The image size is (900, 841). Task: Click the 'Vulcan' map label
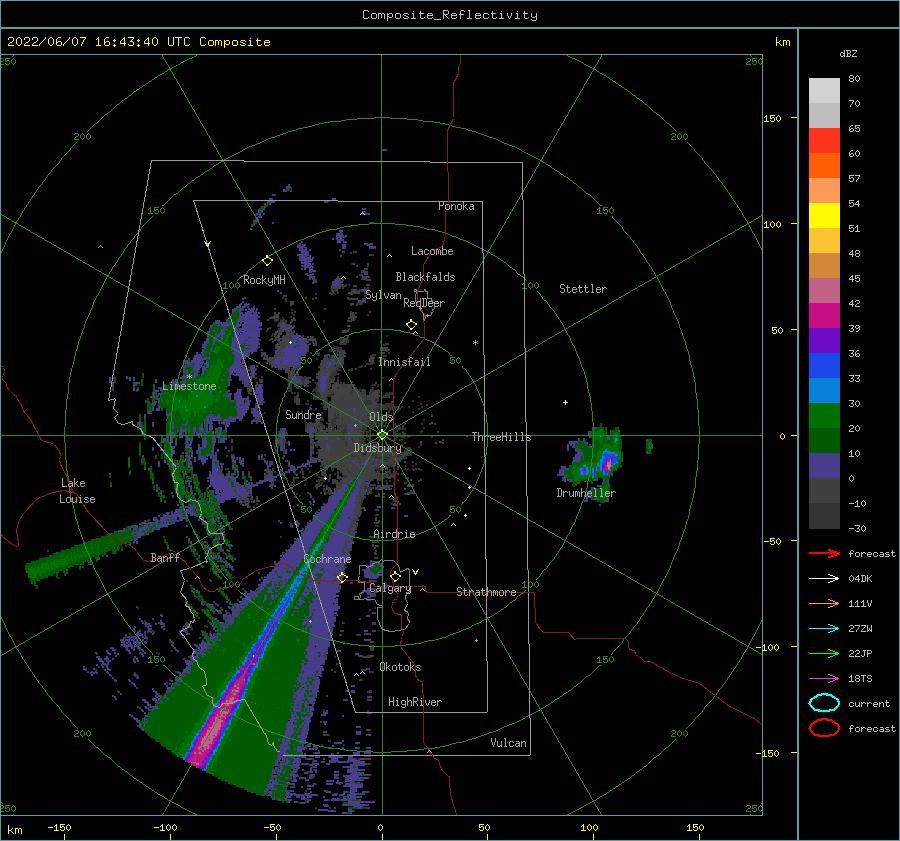(509, 743)
